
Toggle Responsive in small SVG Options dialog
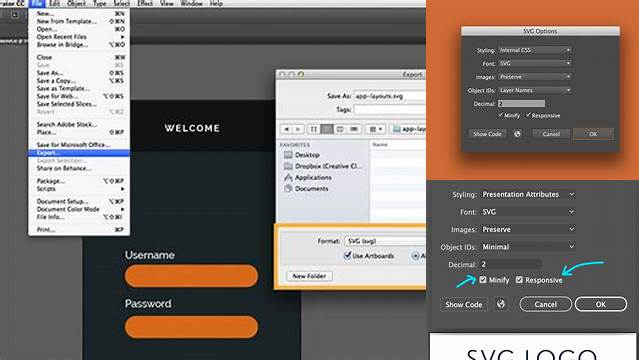pos(528,115)
